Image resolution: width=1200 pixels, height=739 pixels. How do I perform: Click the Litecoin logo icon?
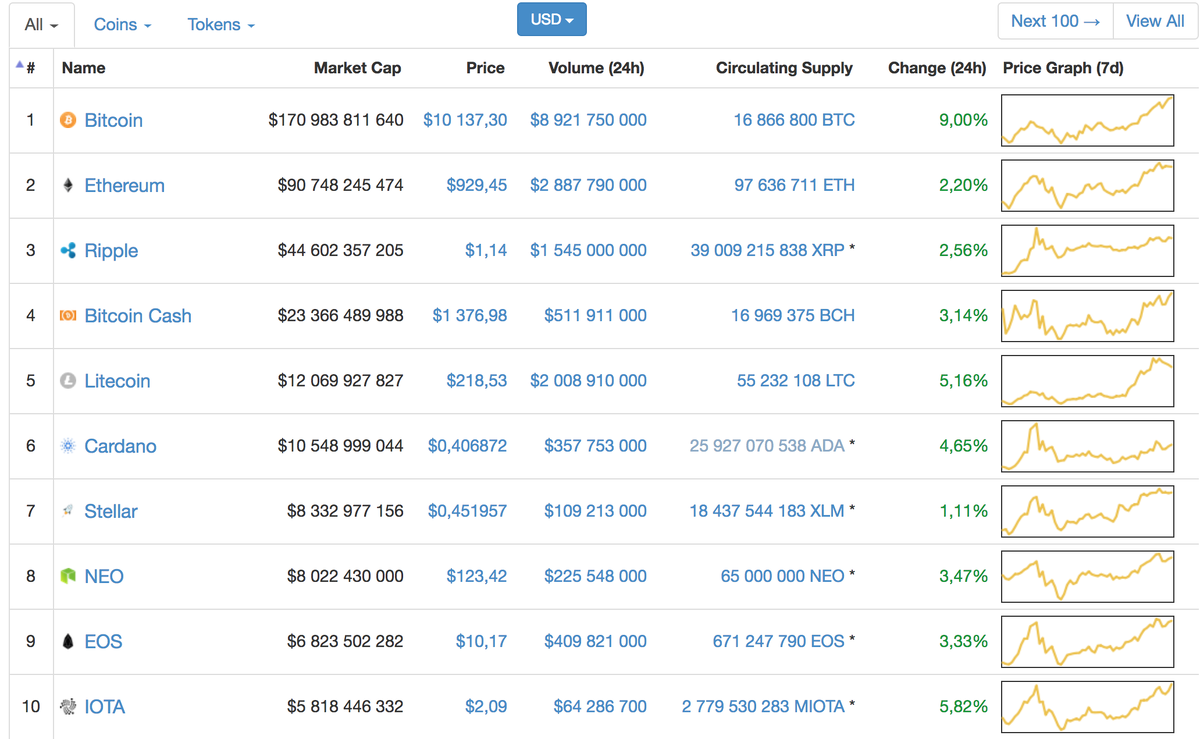(68, 381)
